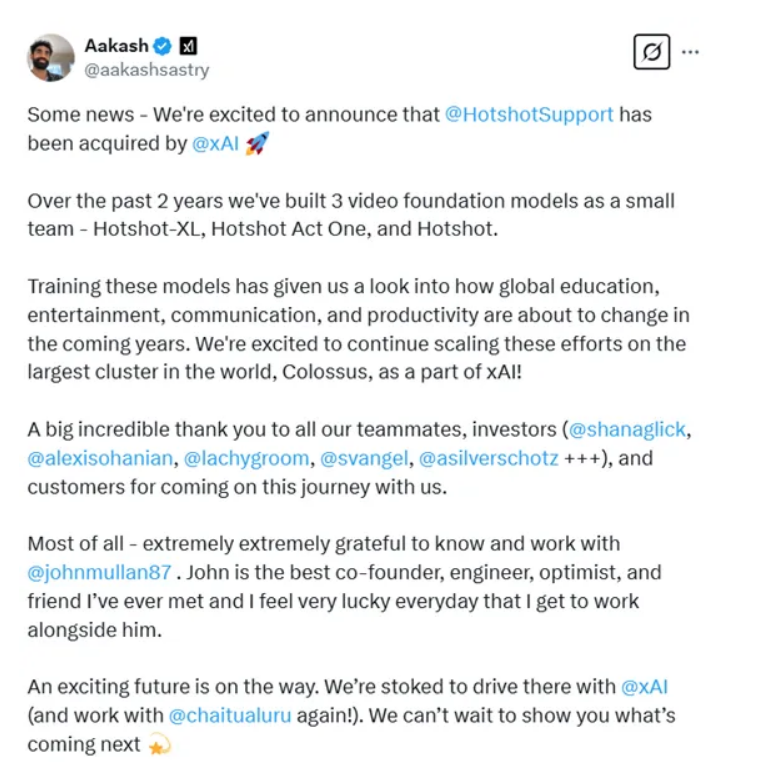Open the @aakashsastry handle
The width and height of the screenshot is (757, 766).
click(147, 70)
